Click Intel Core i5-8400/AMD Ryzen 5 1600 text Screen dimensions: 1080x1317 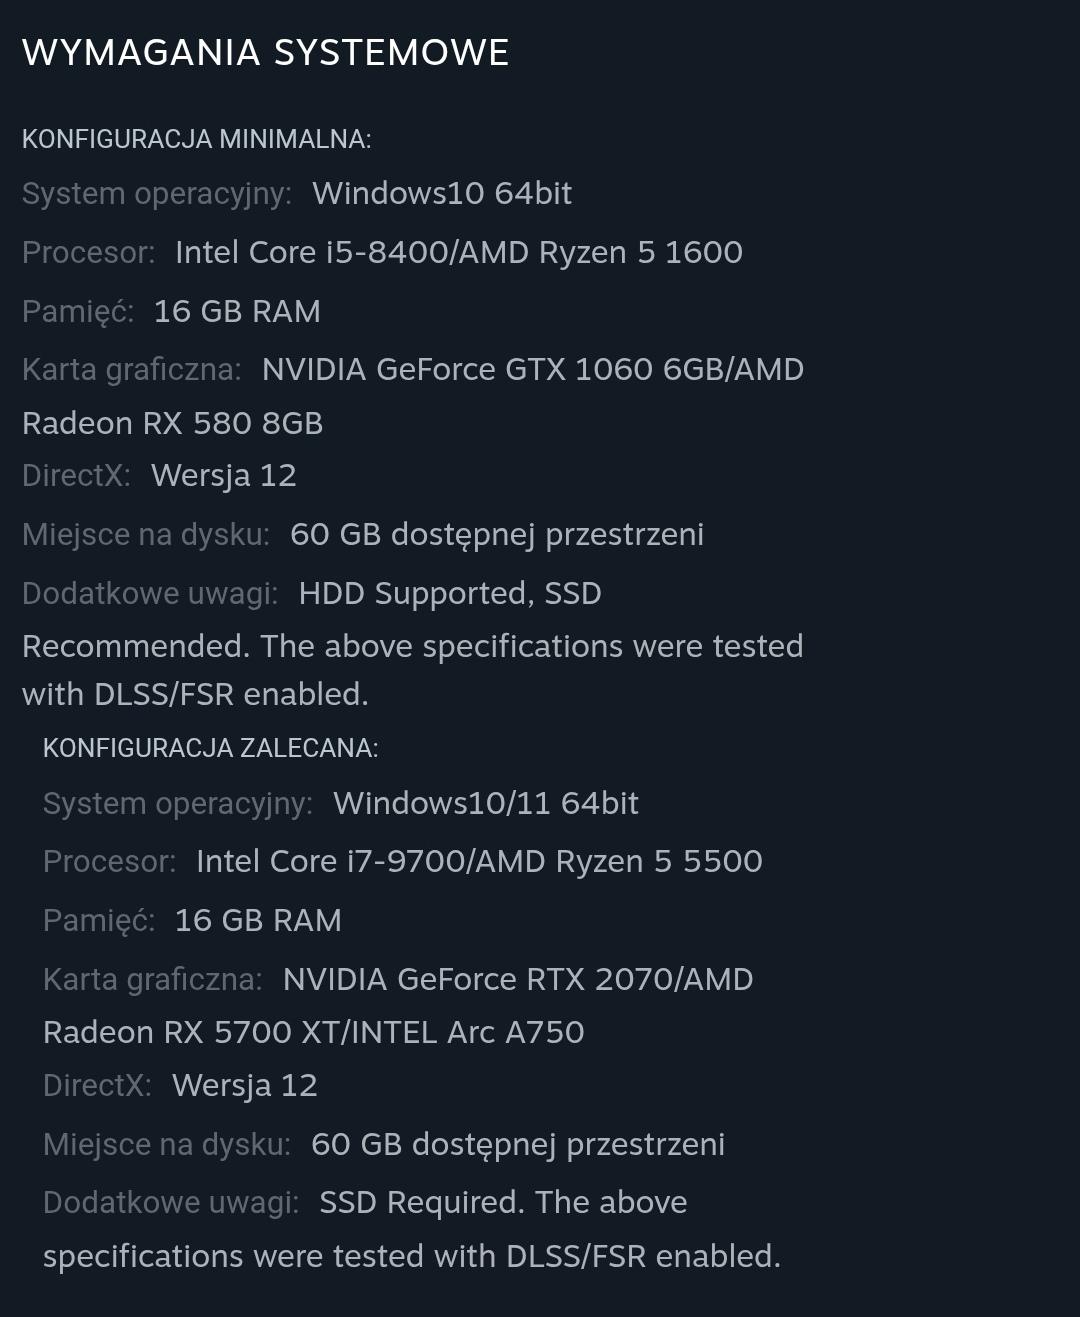pos(458,252)
